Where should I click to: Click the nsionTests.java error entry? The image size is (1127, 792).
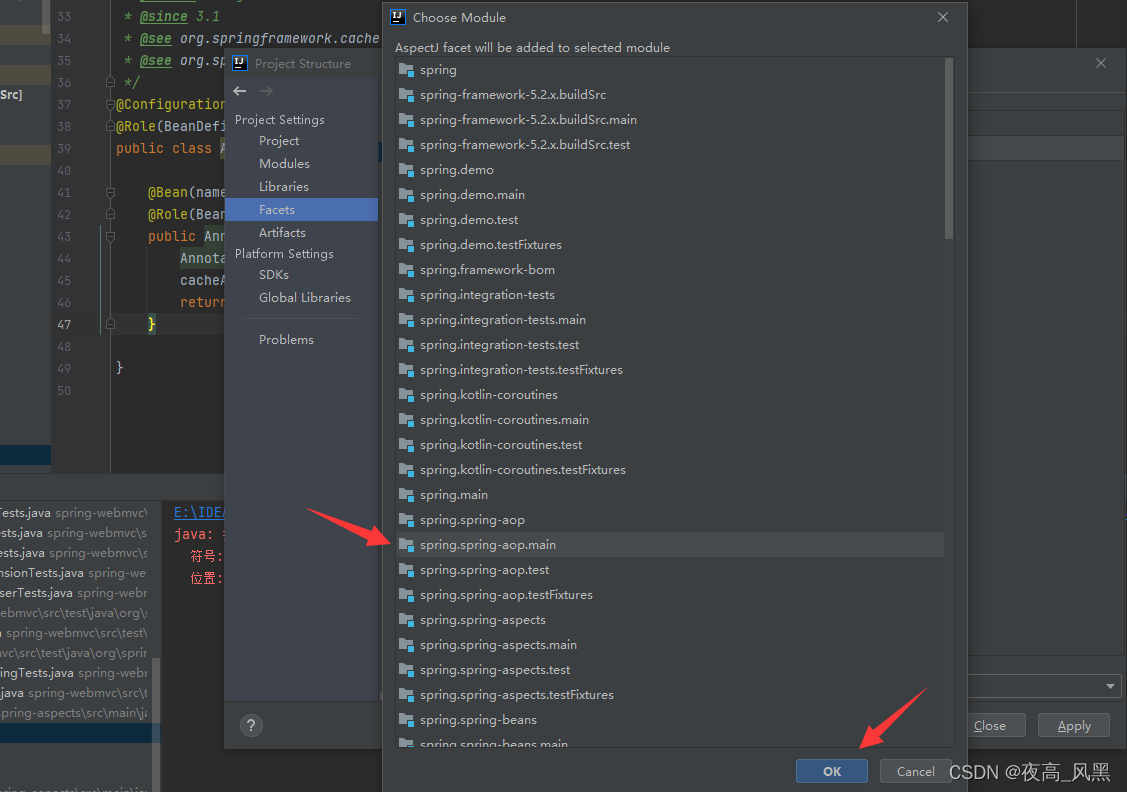[x=73, y=573]
